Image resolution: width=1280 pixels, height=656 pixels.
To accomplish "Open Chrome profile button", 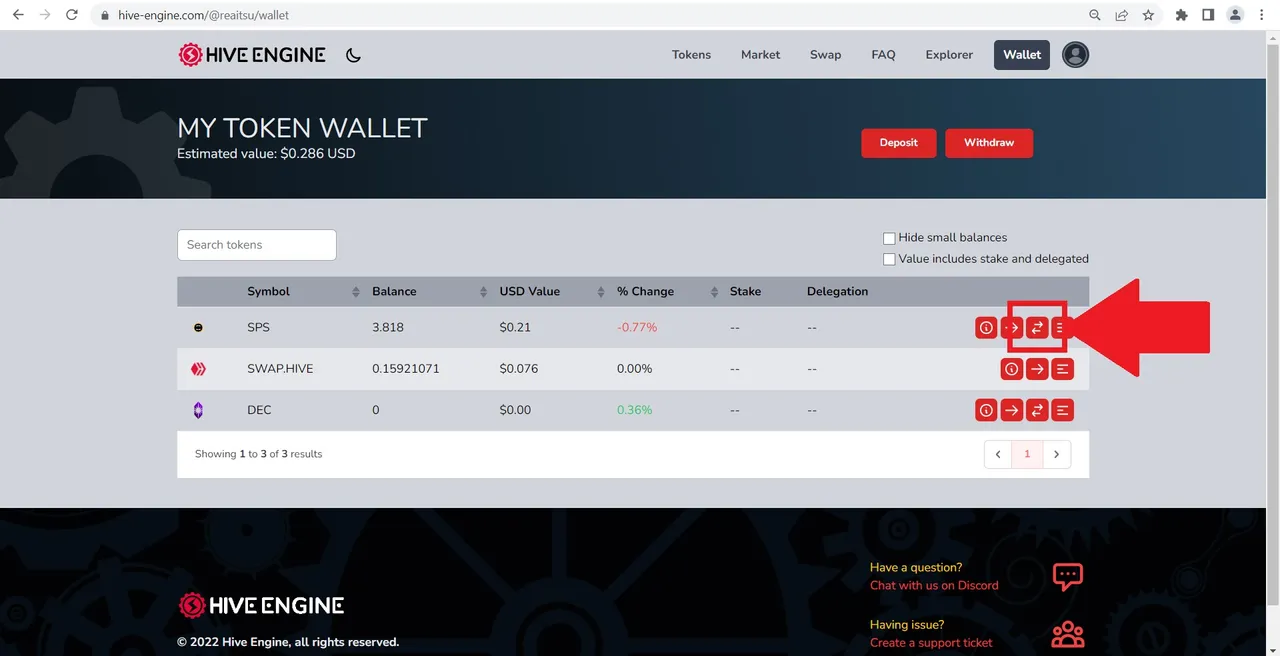I will point(1236,15).
